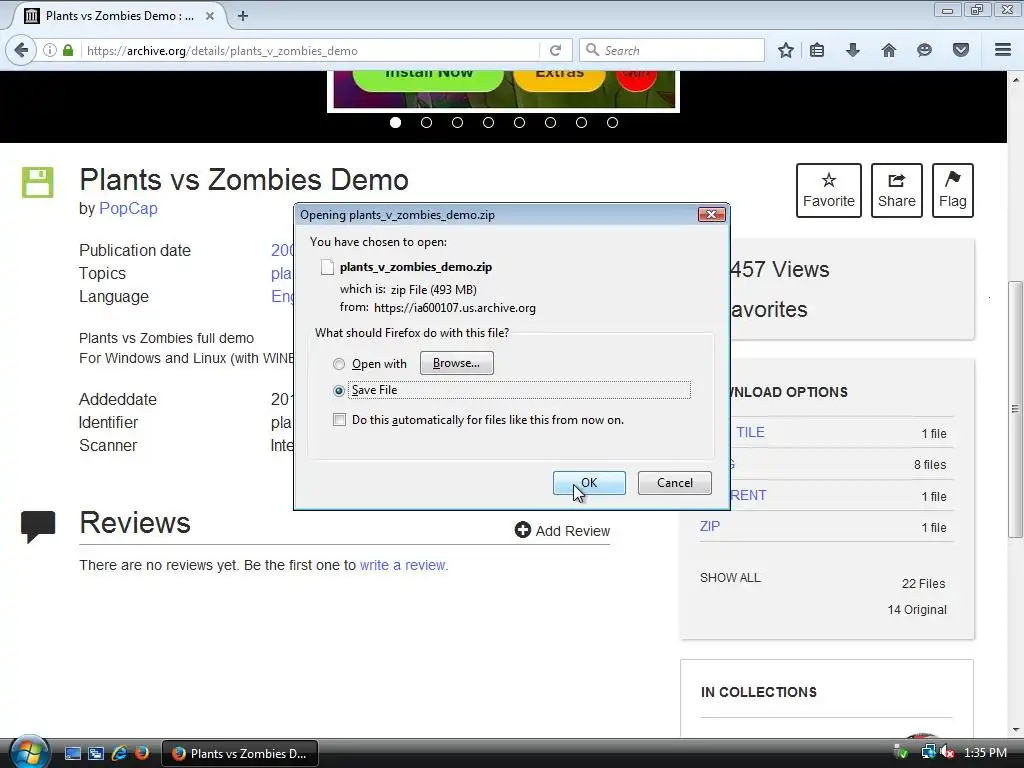The image size is (1024, 768).
Task: Open a new tab with plus button
Action: 243,16
